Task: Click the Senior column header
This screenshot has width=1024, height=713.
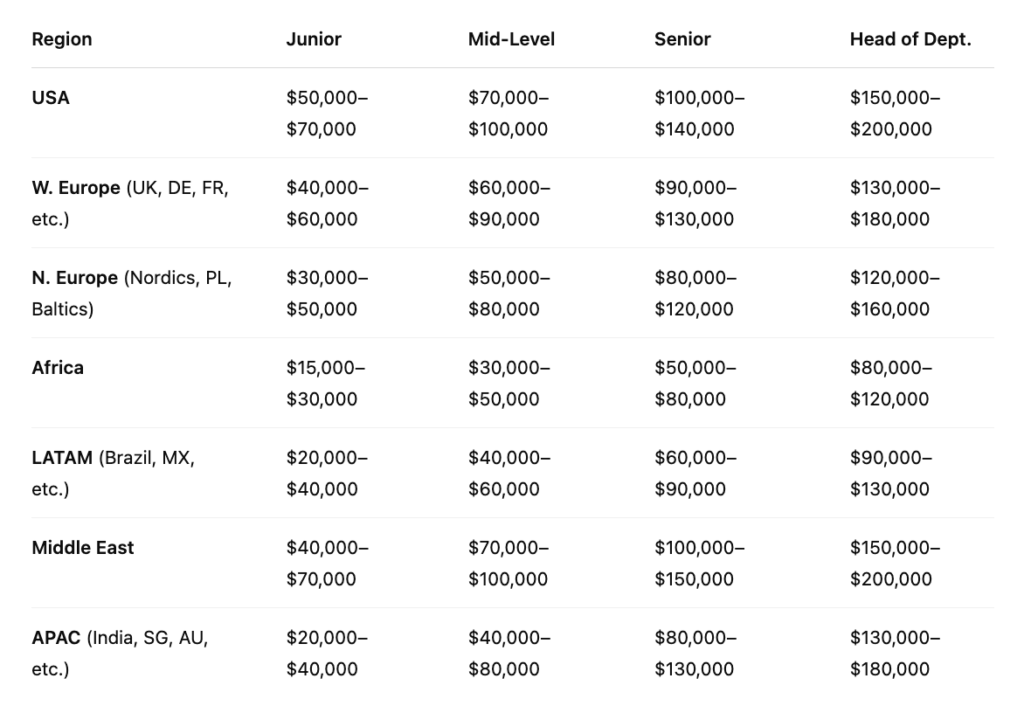Action: coord(683,40)
